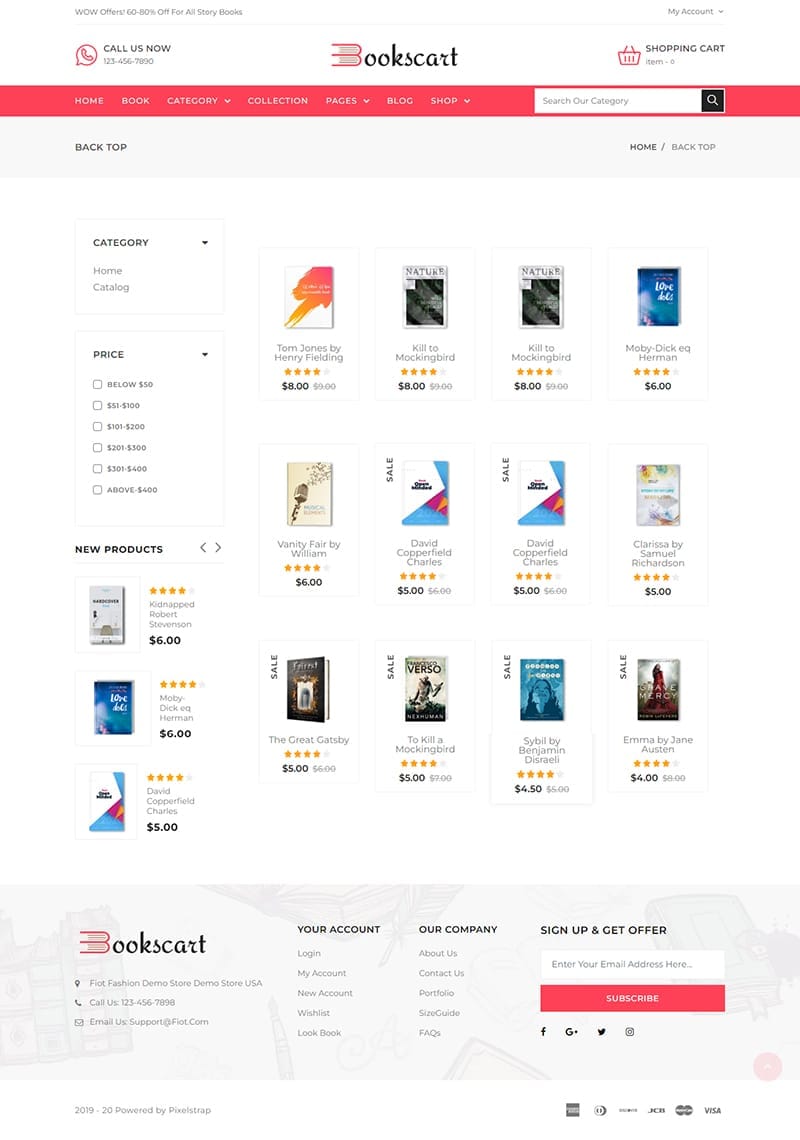Screen dimensions: 800x1140
Task: Expand the SHOP menu dropdown
Action: pos(450,100)
